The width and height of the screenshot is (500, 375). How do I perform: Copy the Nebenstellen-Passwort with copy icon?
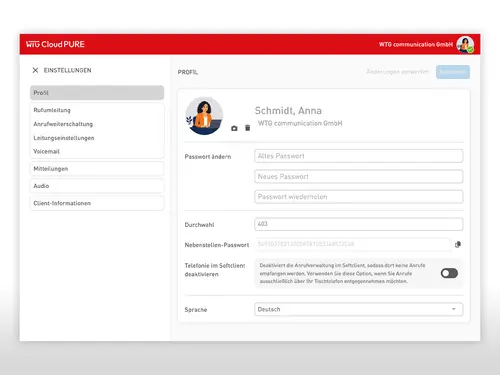(458, 244)
